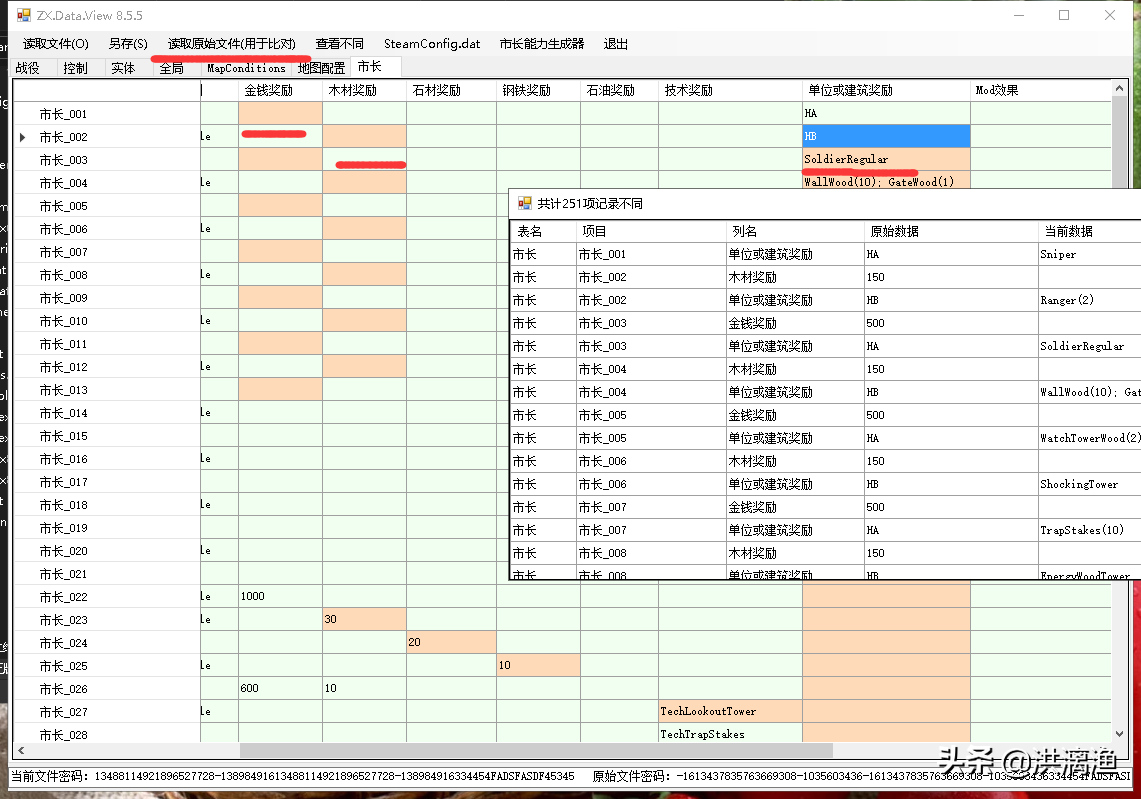The width and height of the screenshot is (1141, 799).
Task: Click 退出 to exit the app
Action: (x=616, y=44)
